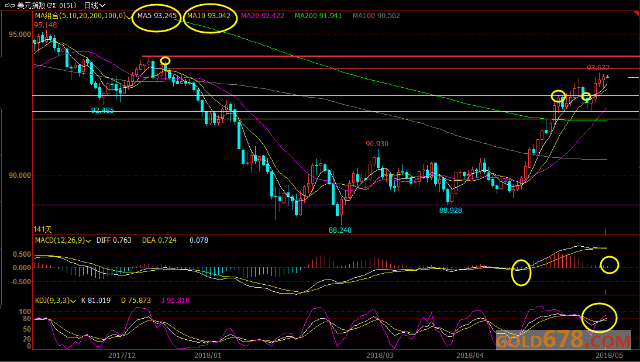Click the MA5 93.245 value
The image size is (640, 362).
tap(157, 16)
